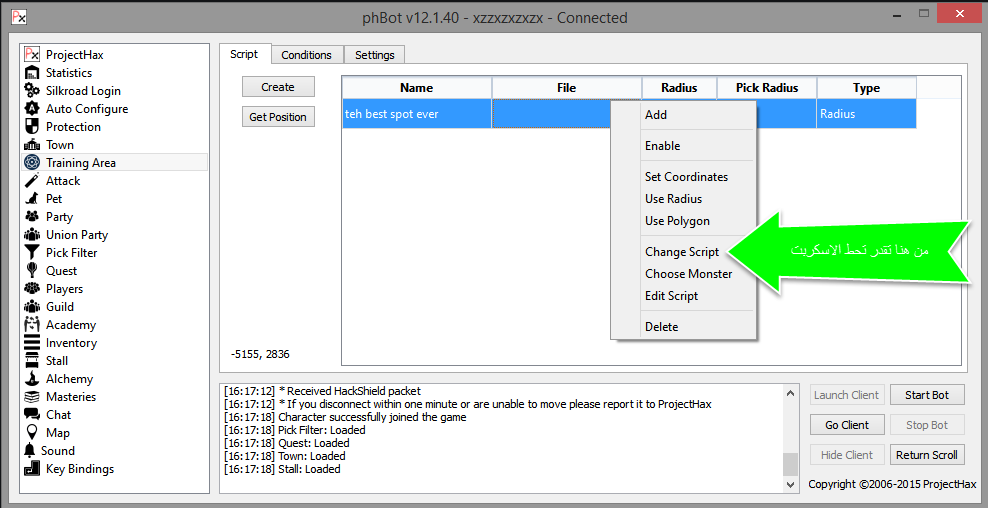Viewport: 988px width, 508px height.
Task: Click the 'Radius' type cell in row
Action: click(866, 114)
